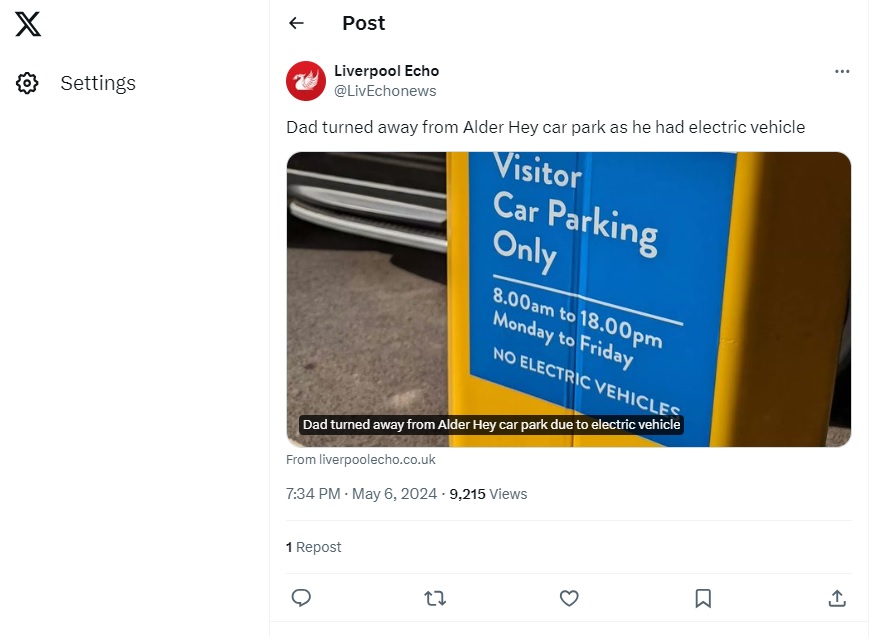
Task: Open the Liverpool Echo display name
Action: tap(386, 71)
